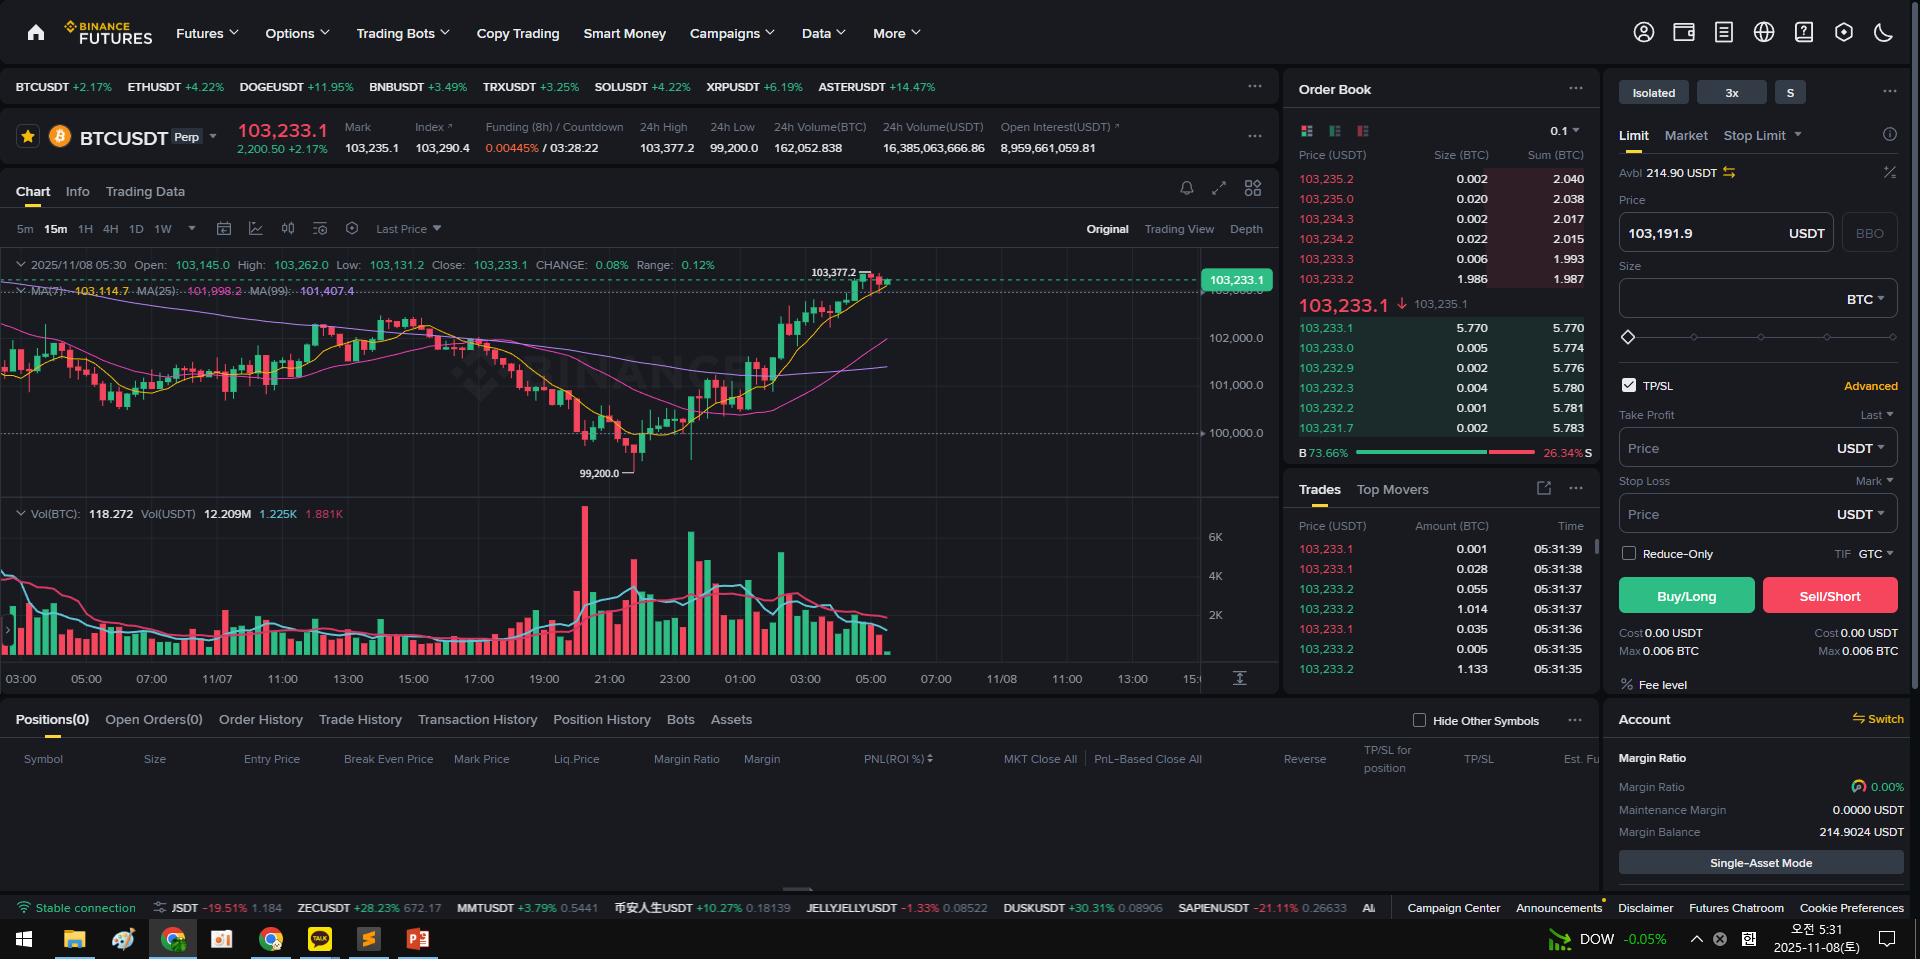Expand the Futures menu
Screen dimensions: 1920x959
click(x=207, y=33)
